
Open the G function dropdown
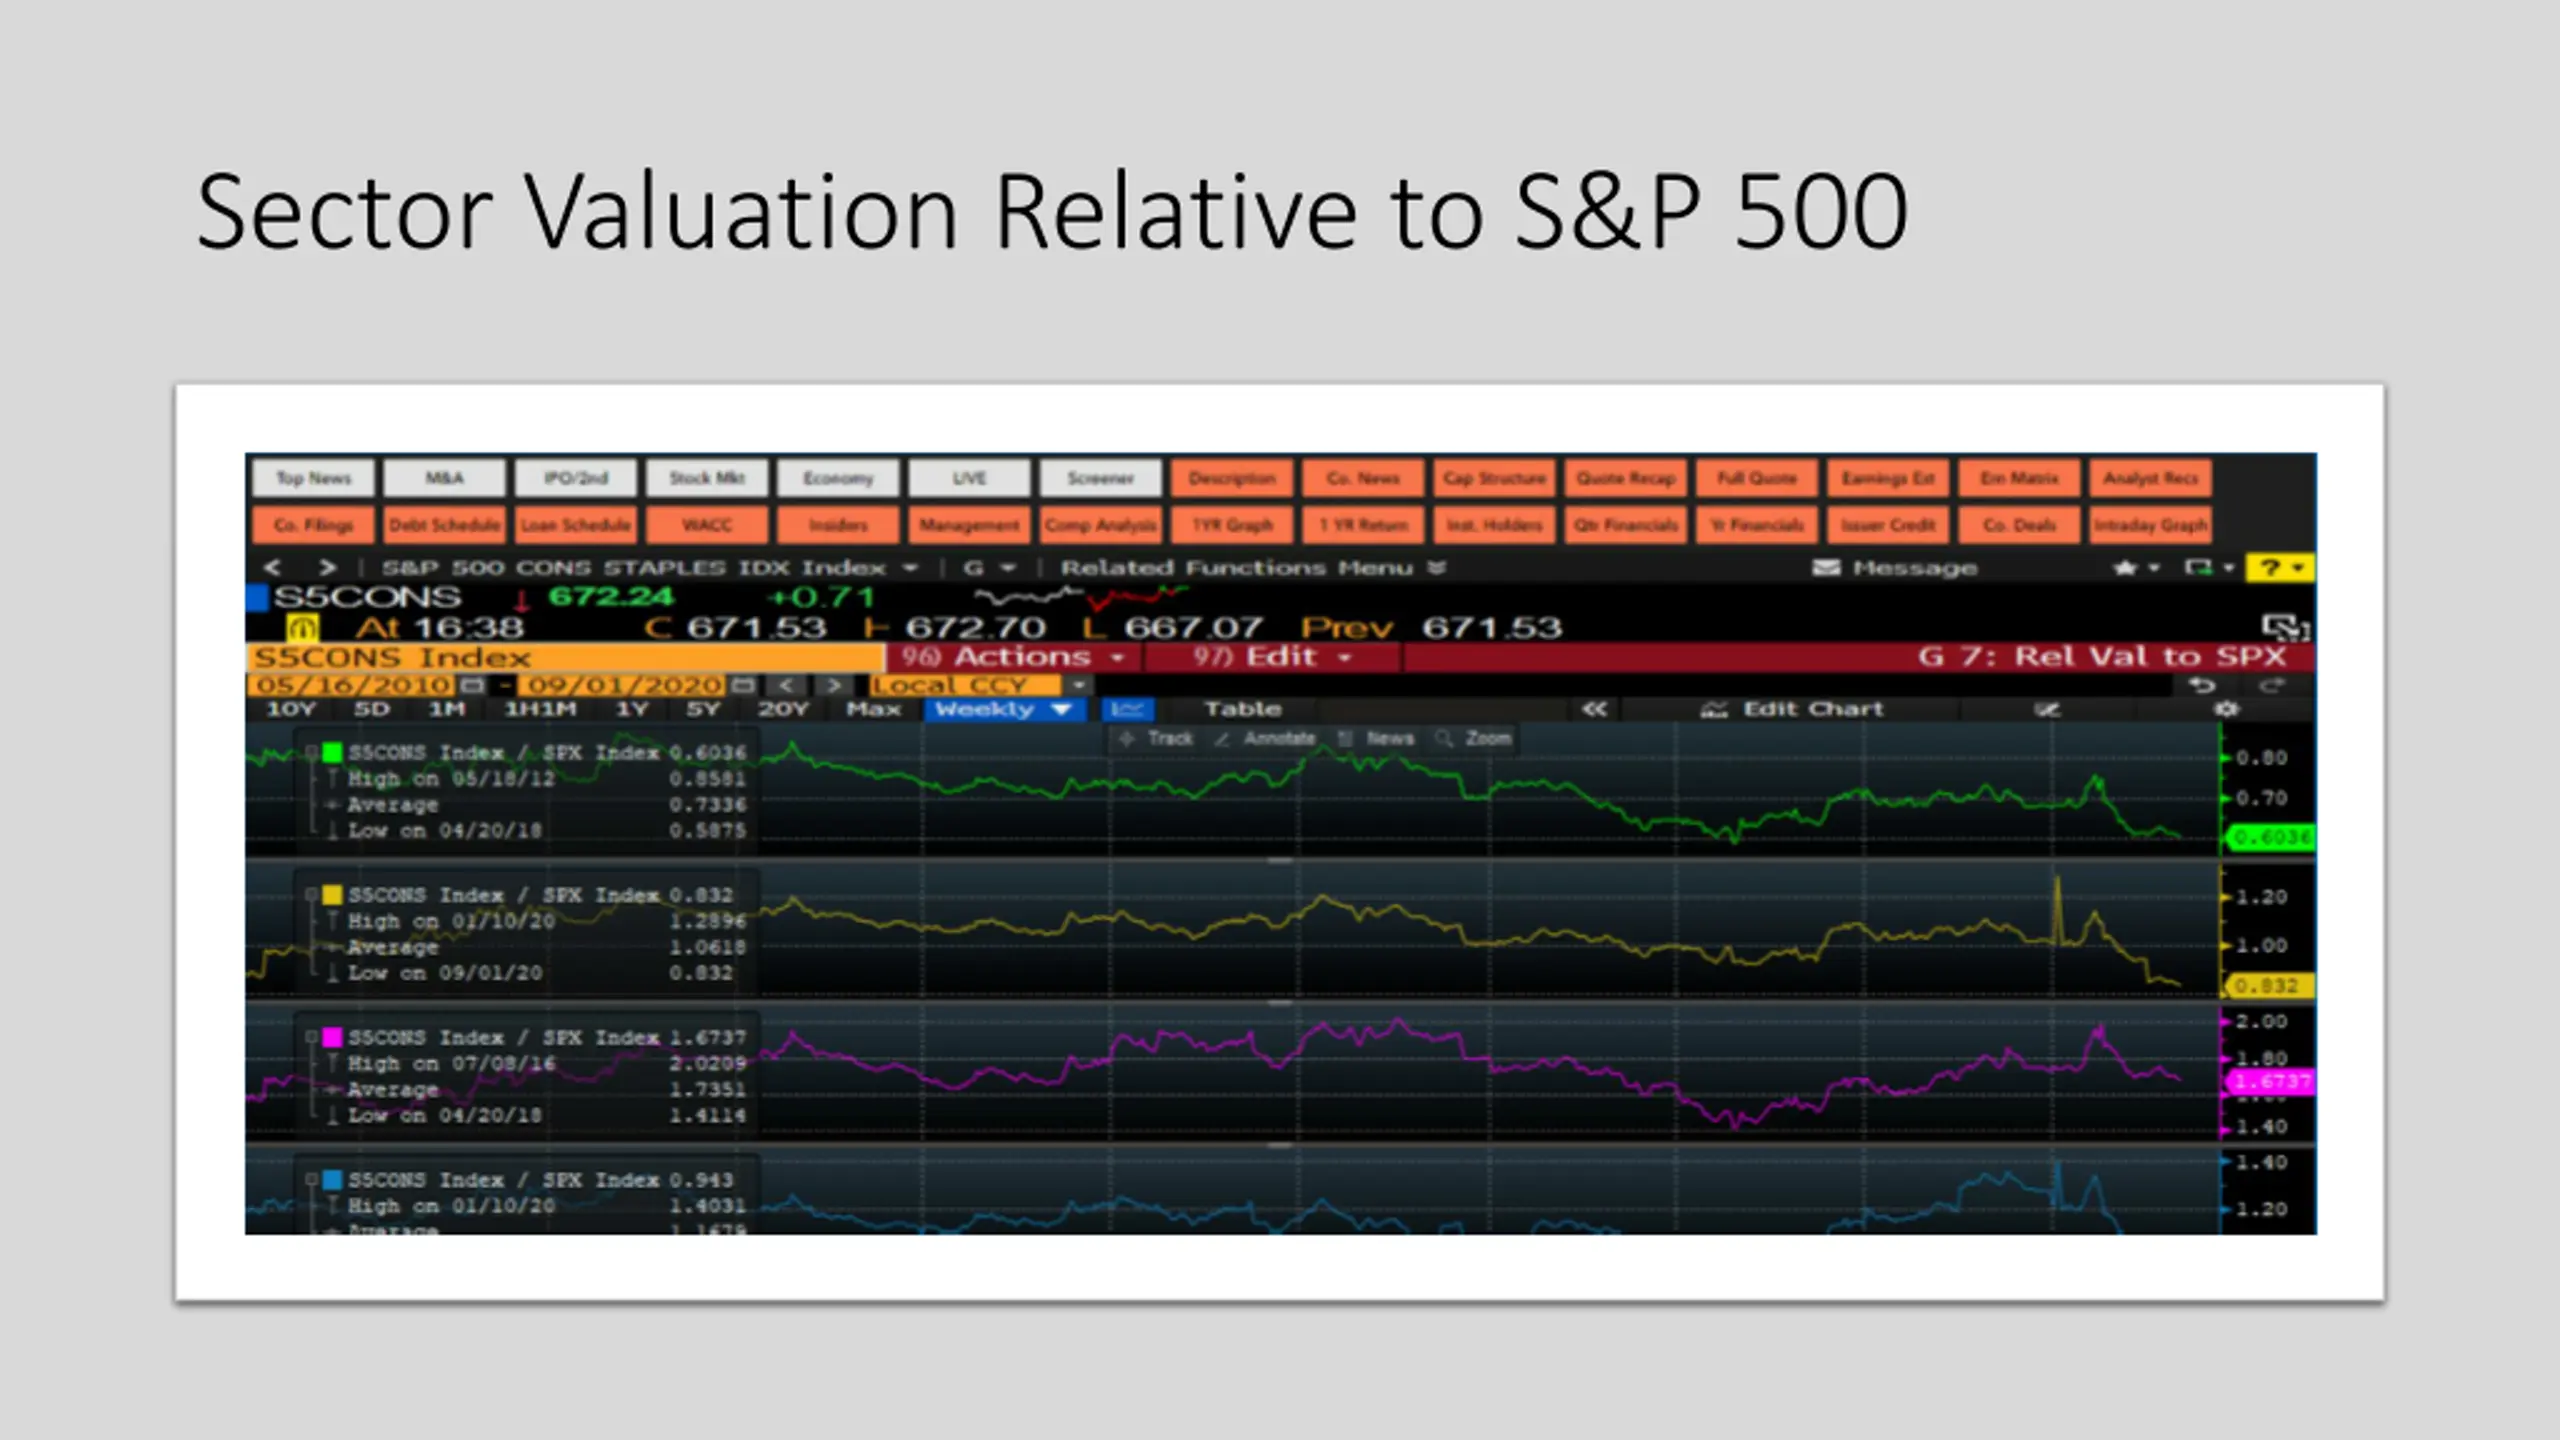[x=1008, y=568]
